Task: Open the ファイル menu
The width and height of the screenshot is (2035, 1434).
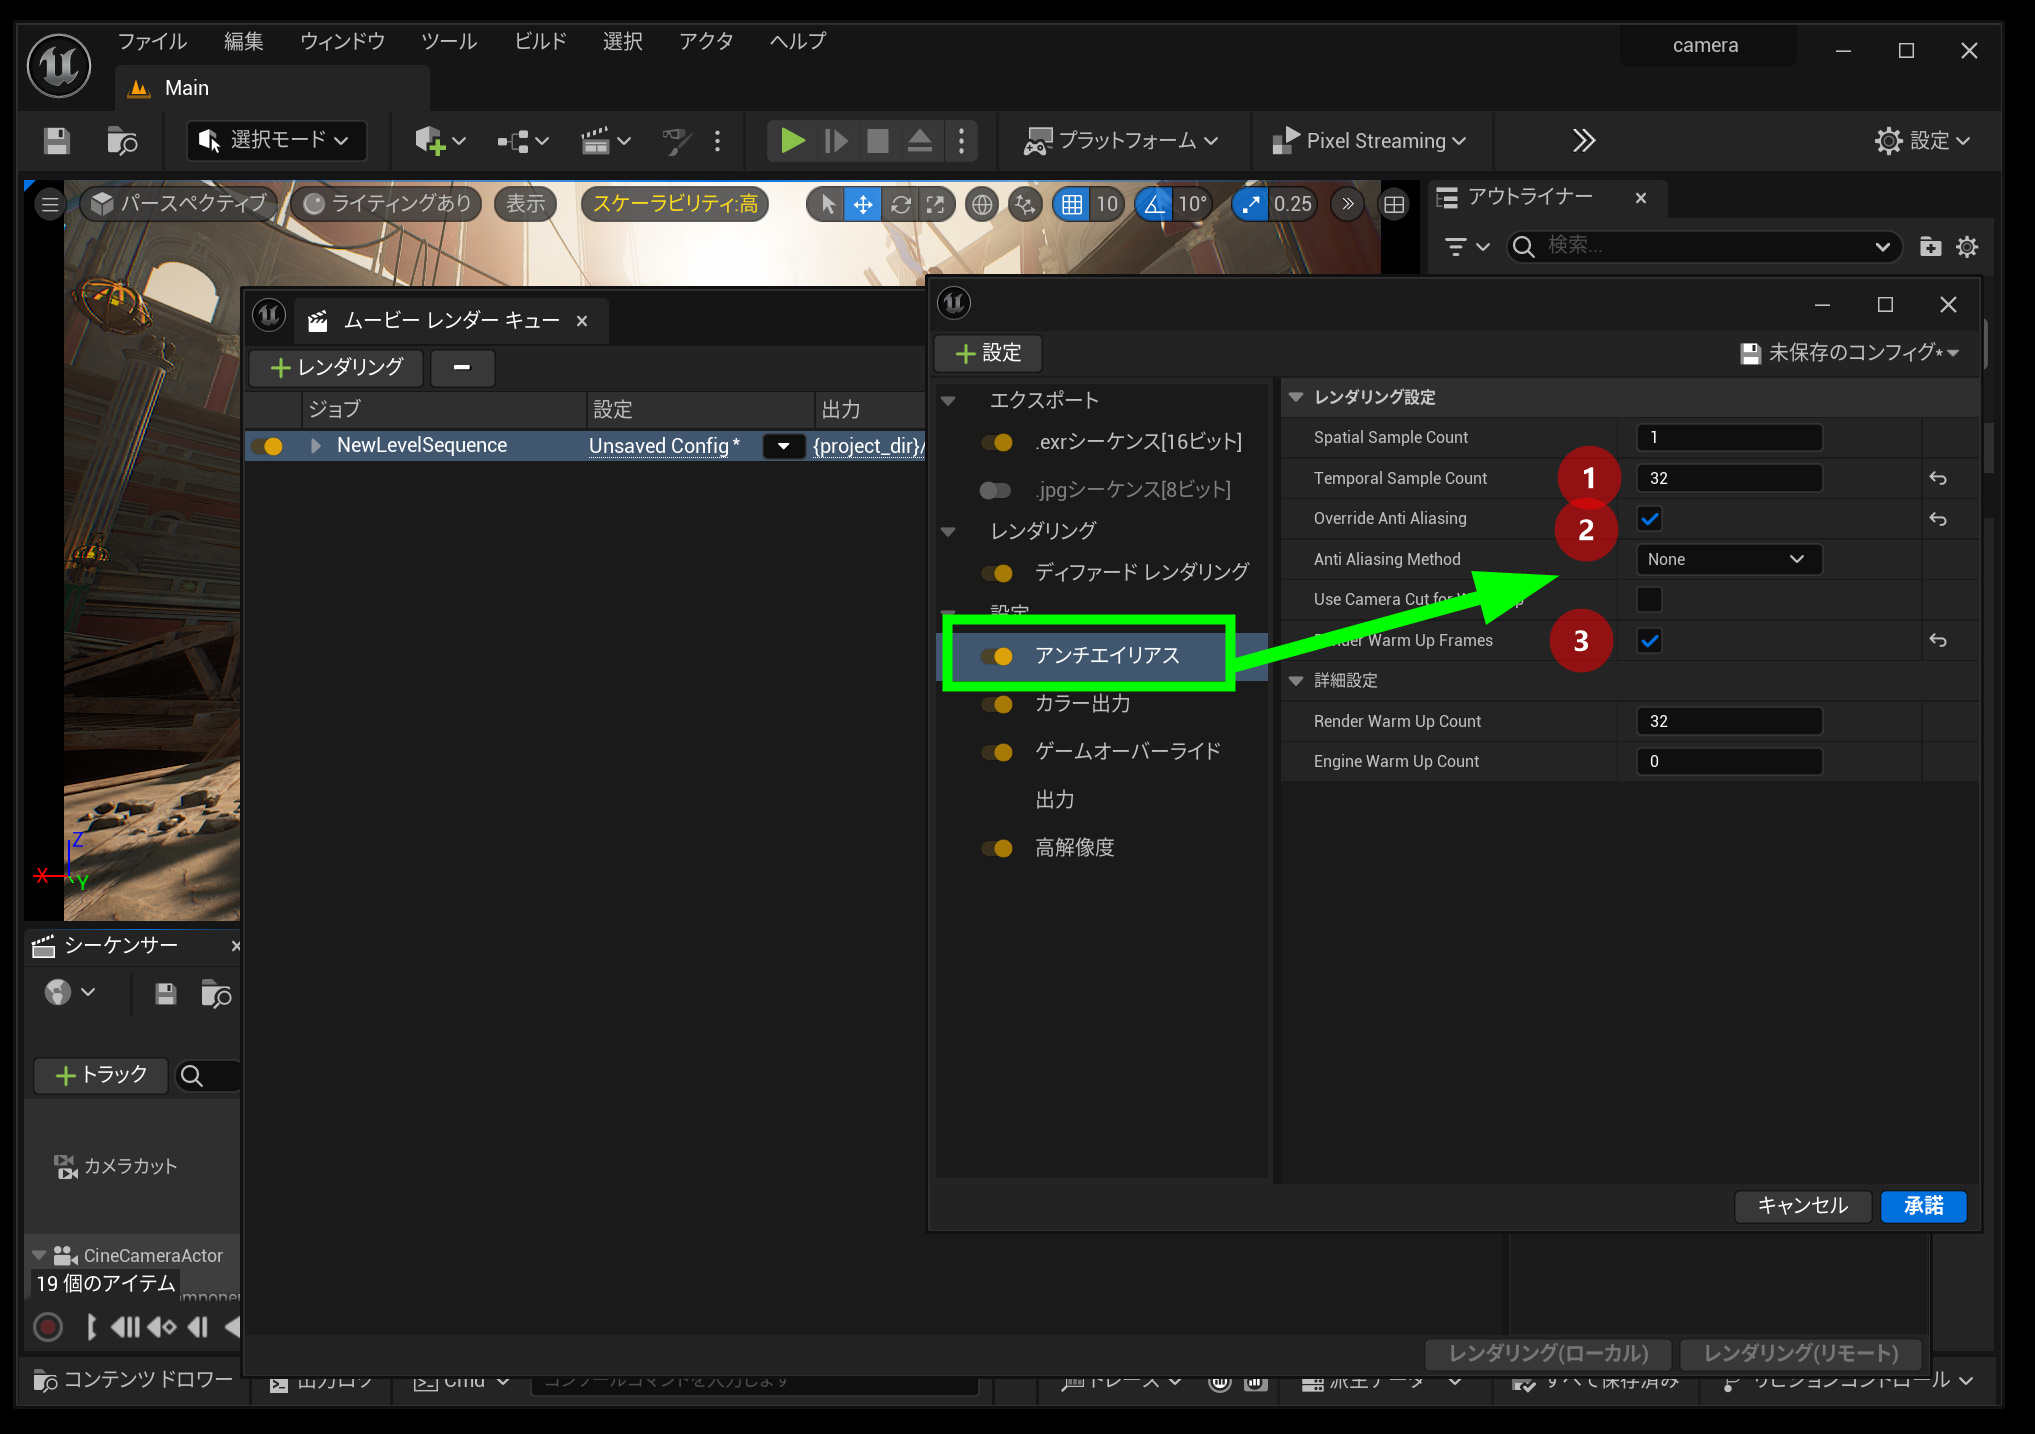Action: tap(152, 42)
